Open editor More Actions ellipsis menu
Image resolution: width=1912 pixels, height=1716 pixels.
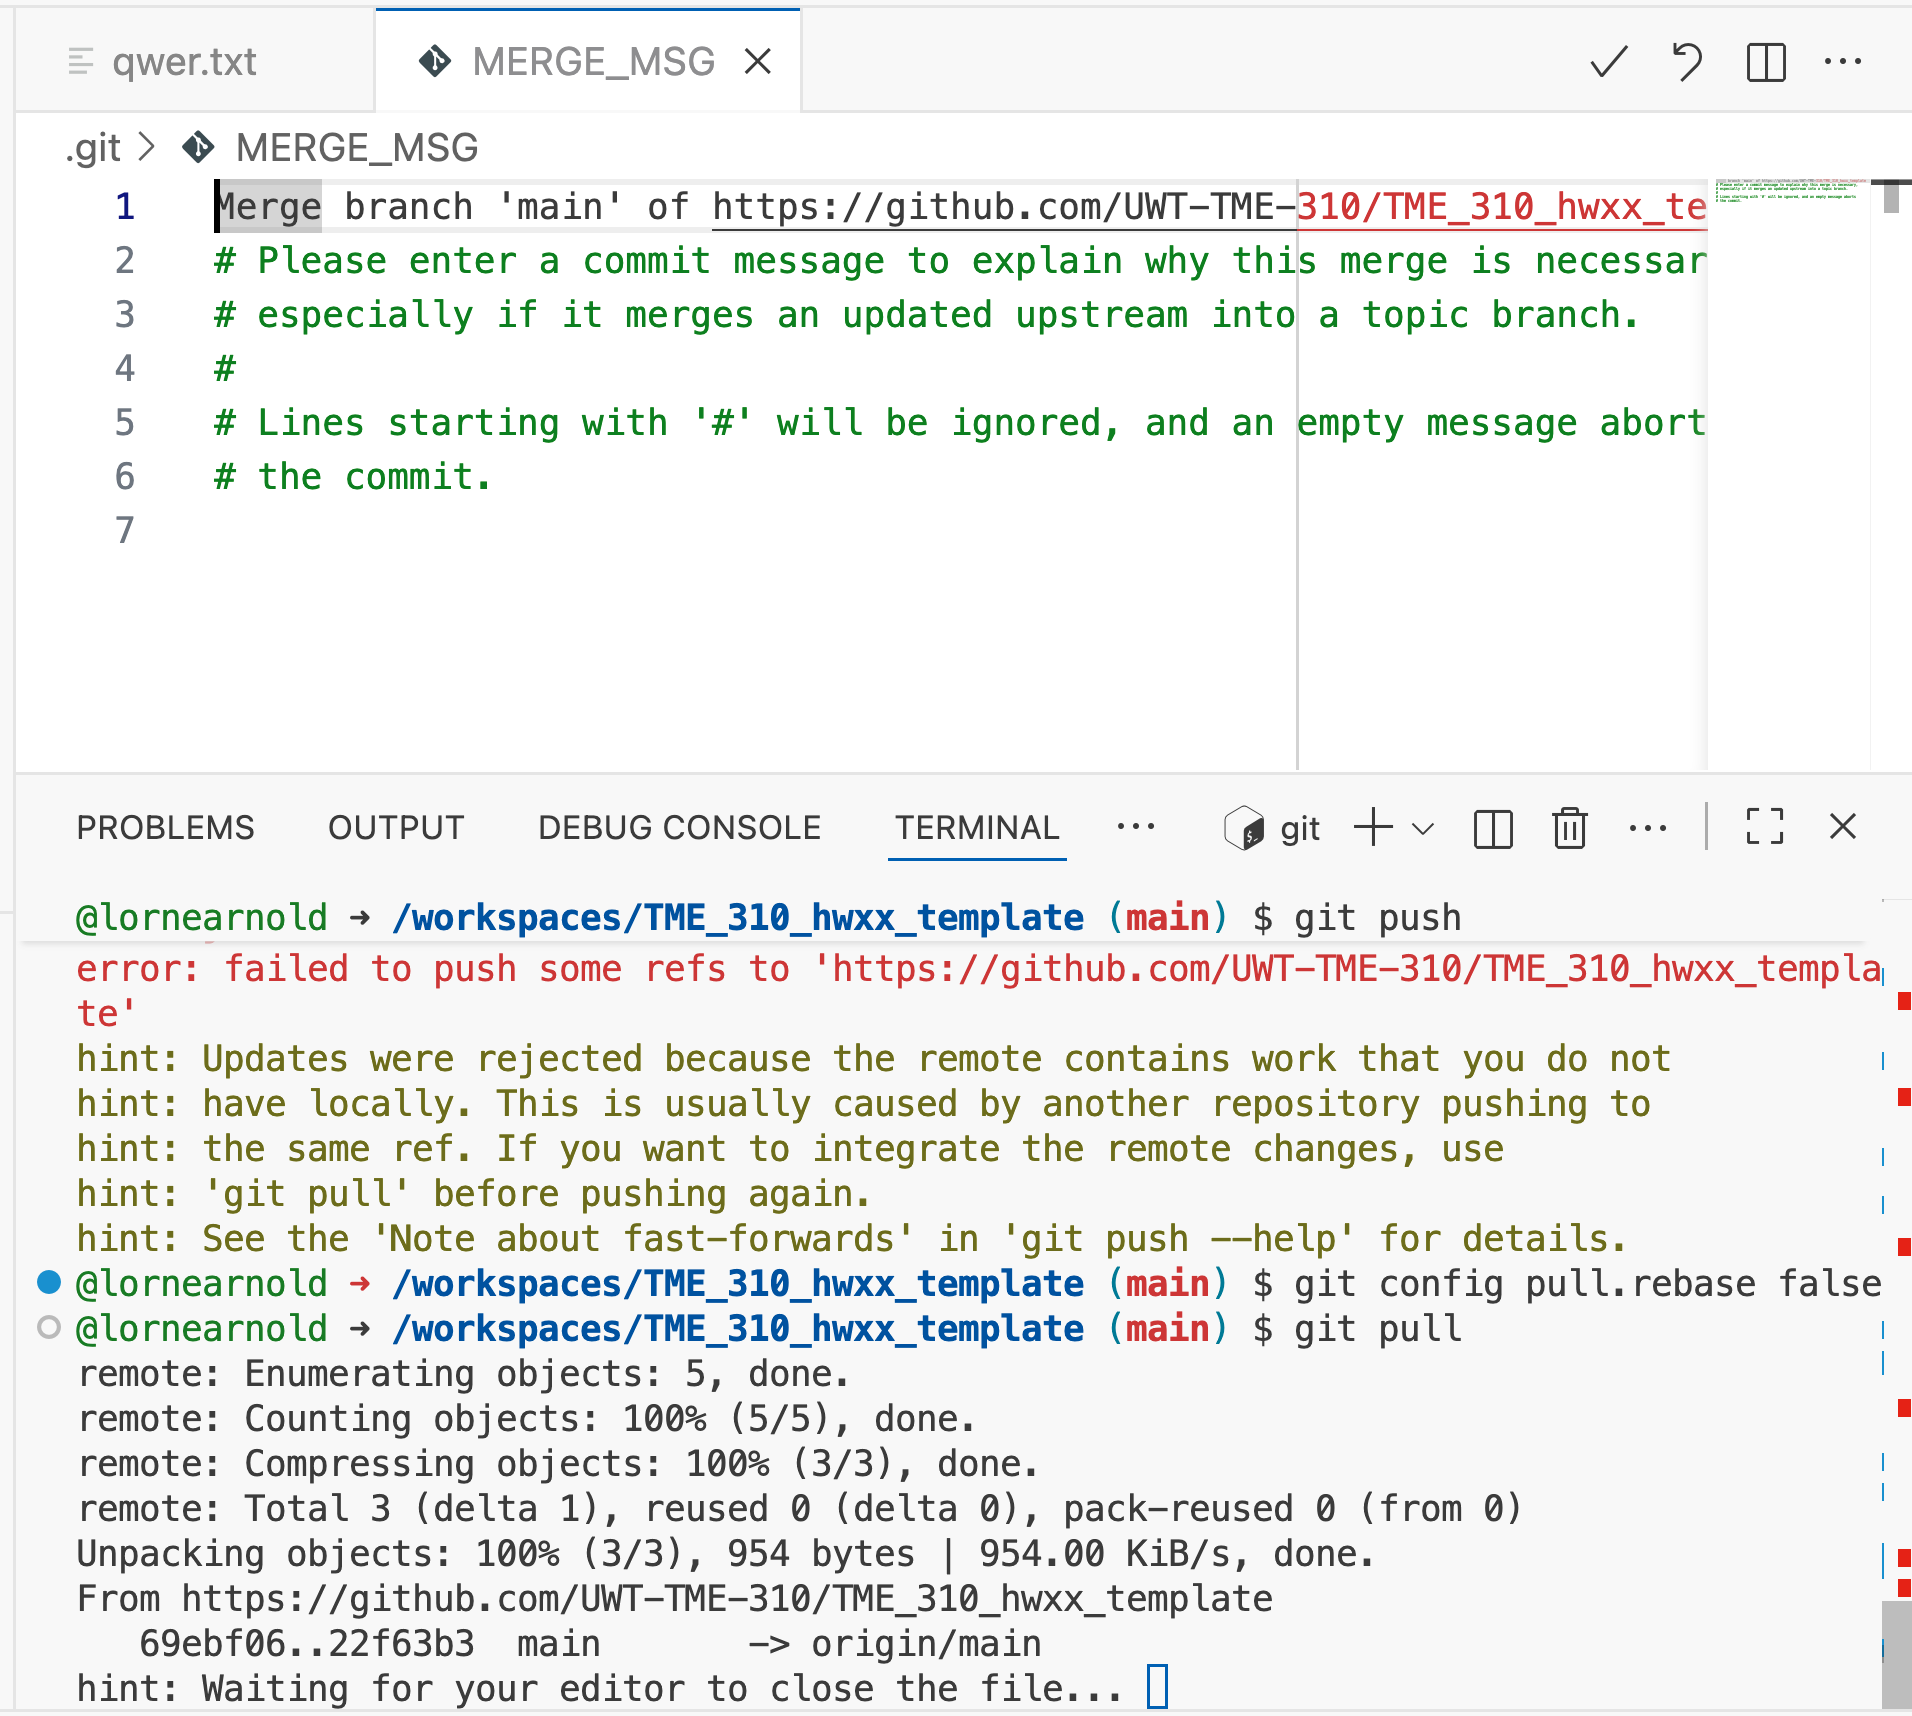click(1843, 62)
